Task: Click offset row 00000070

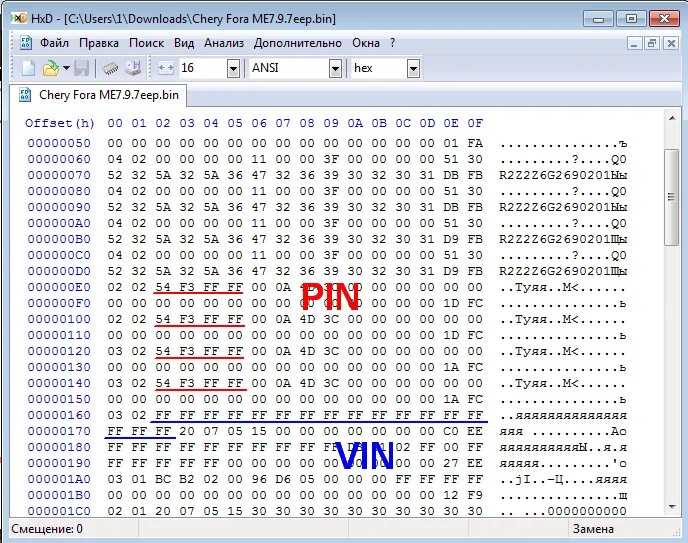Action: pos(59,175)
